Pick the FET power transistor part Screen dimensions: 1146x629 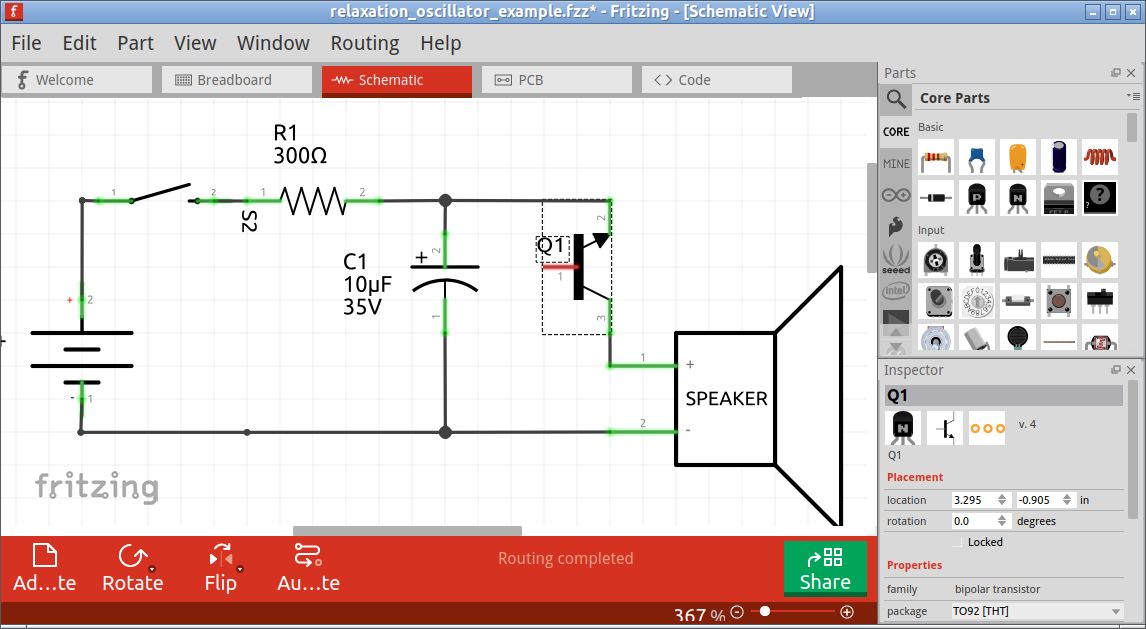[x=1059, y=198]
